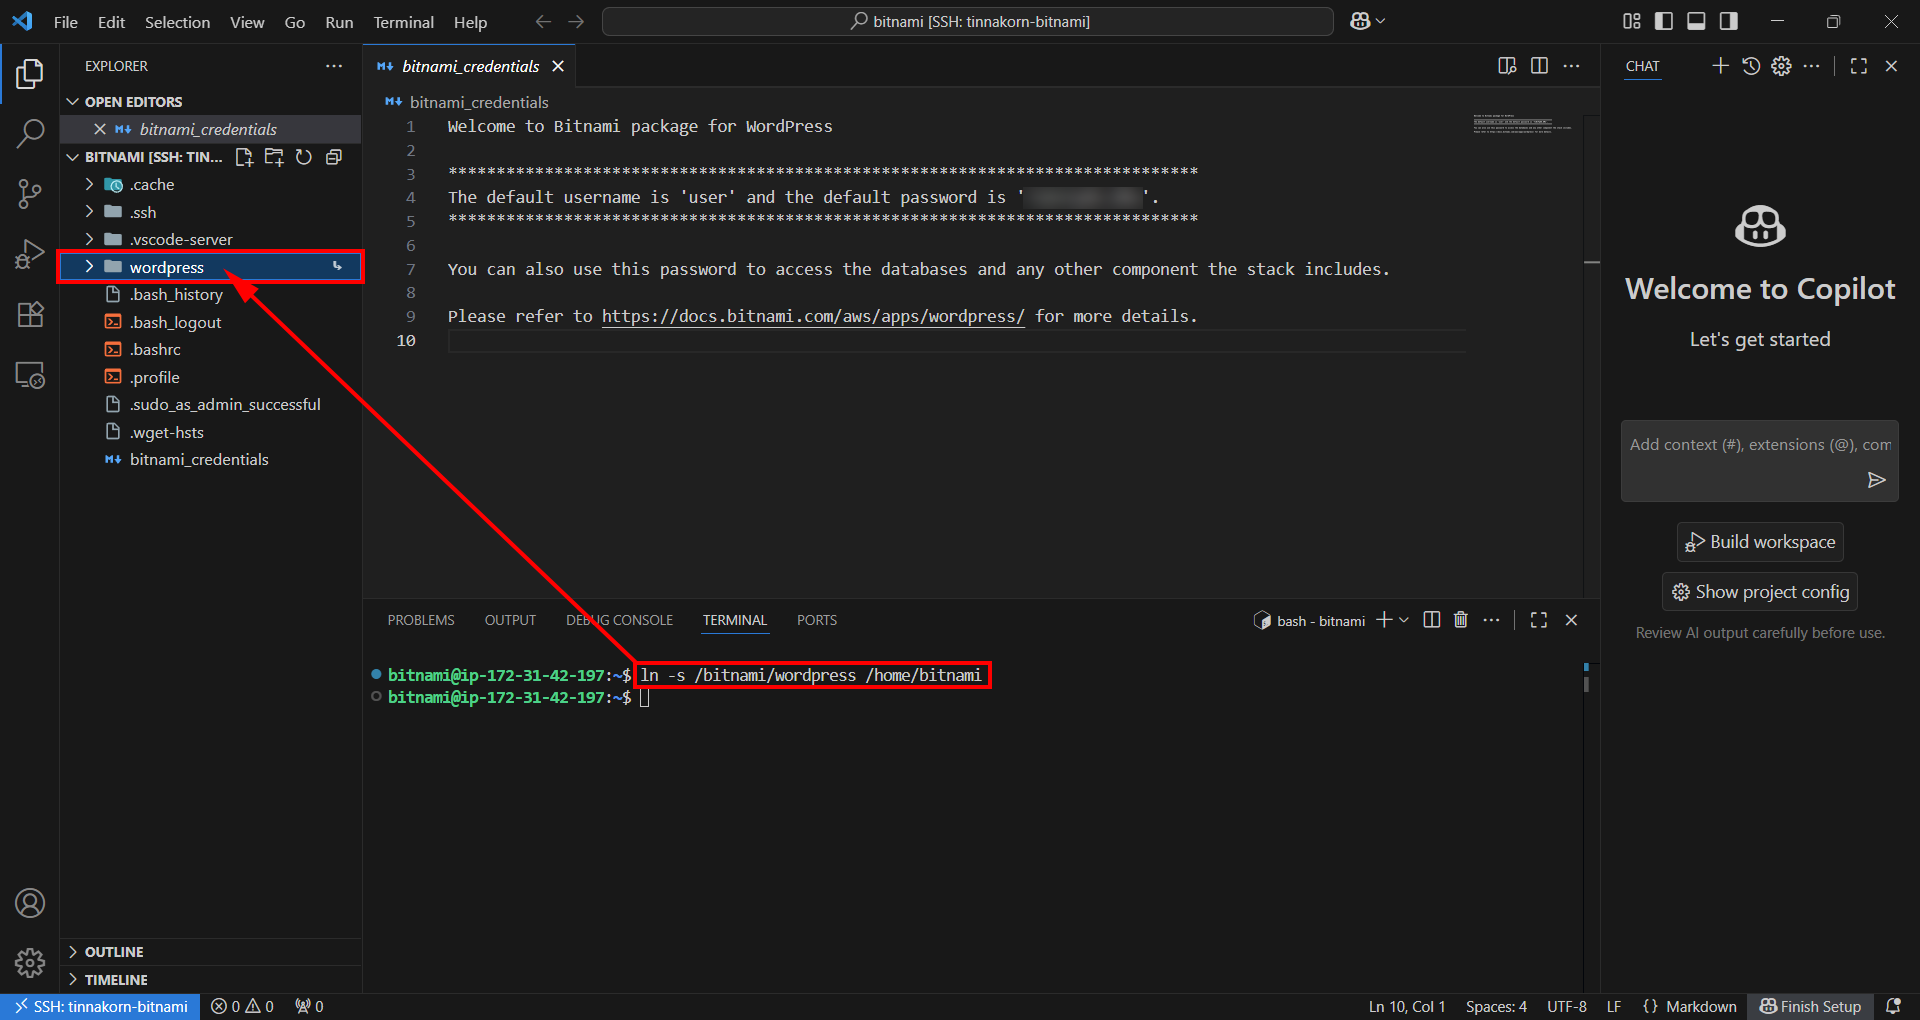Toggle secondary side bar visibility
This screenshot has height=1020, width=1920.
click(1728, 21)
